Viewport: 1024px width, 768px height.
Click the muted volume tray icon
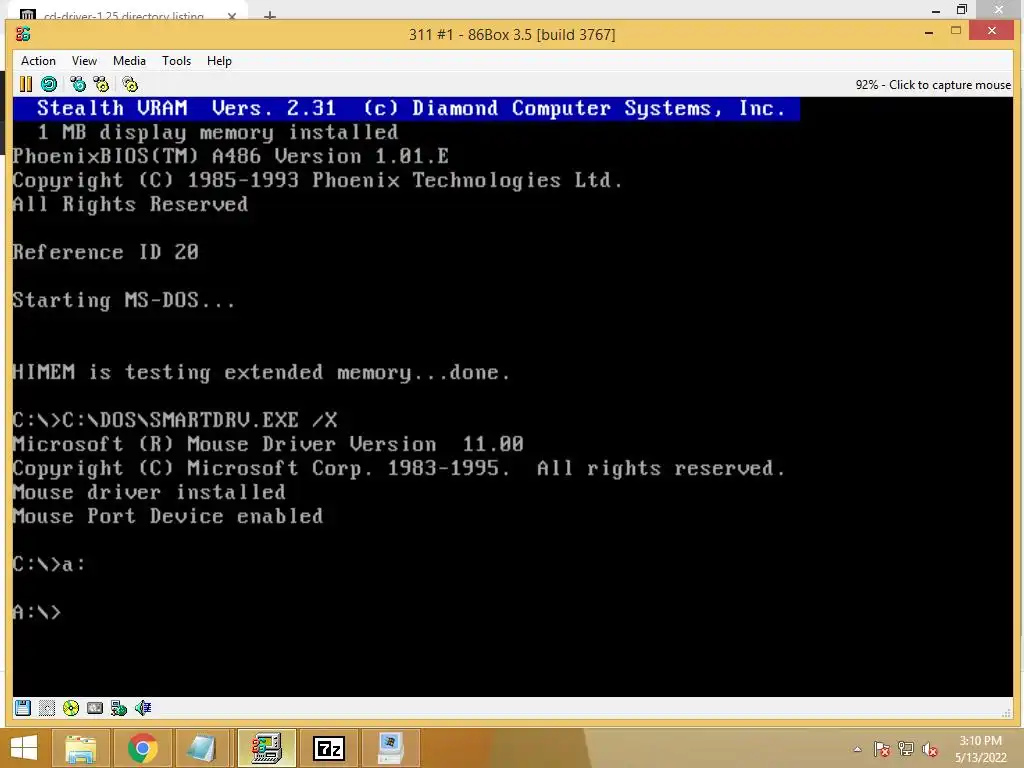pos(930,749)
